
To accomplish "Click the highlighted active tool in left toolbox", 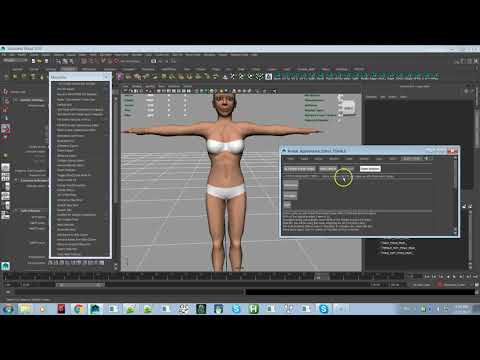I will pos(5,128).
